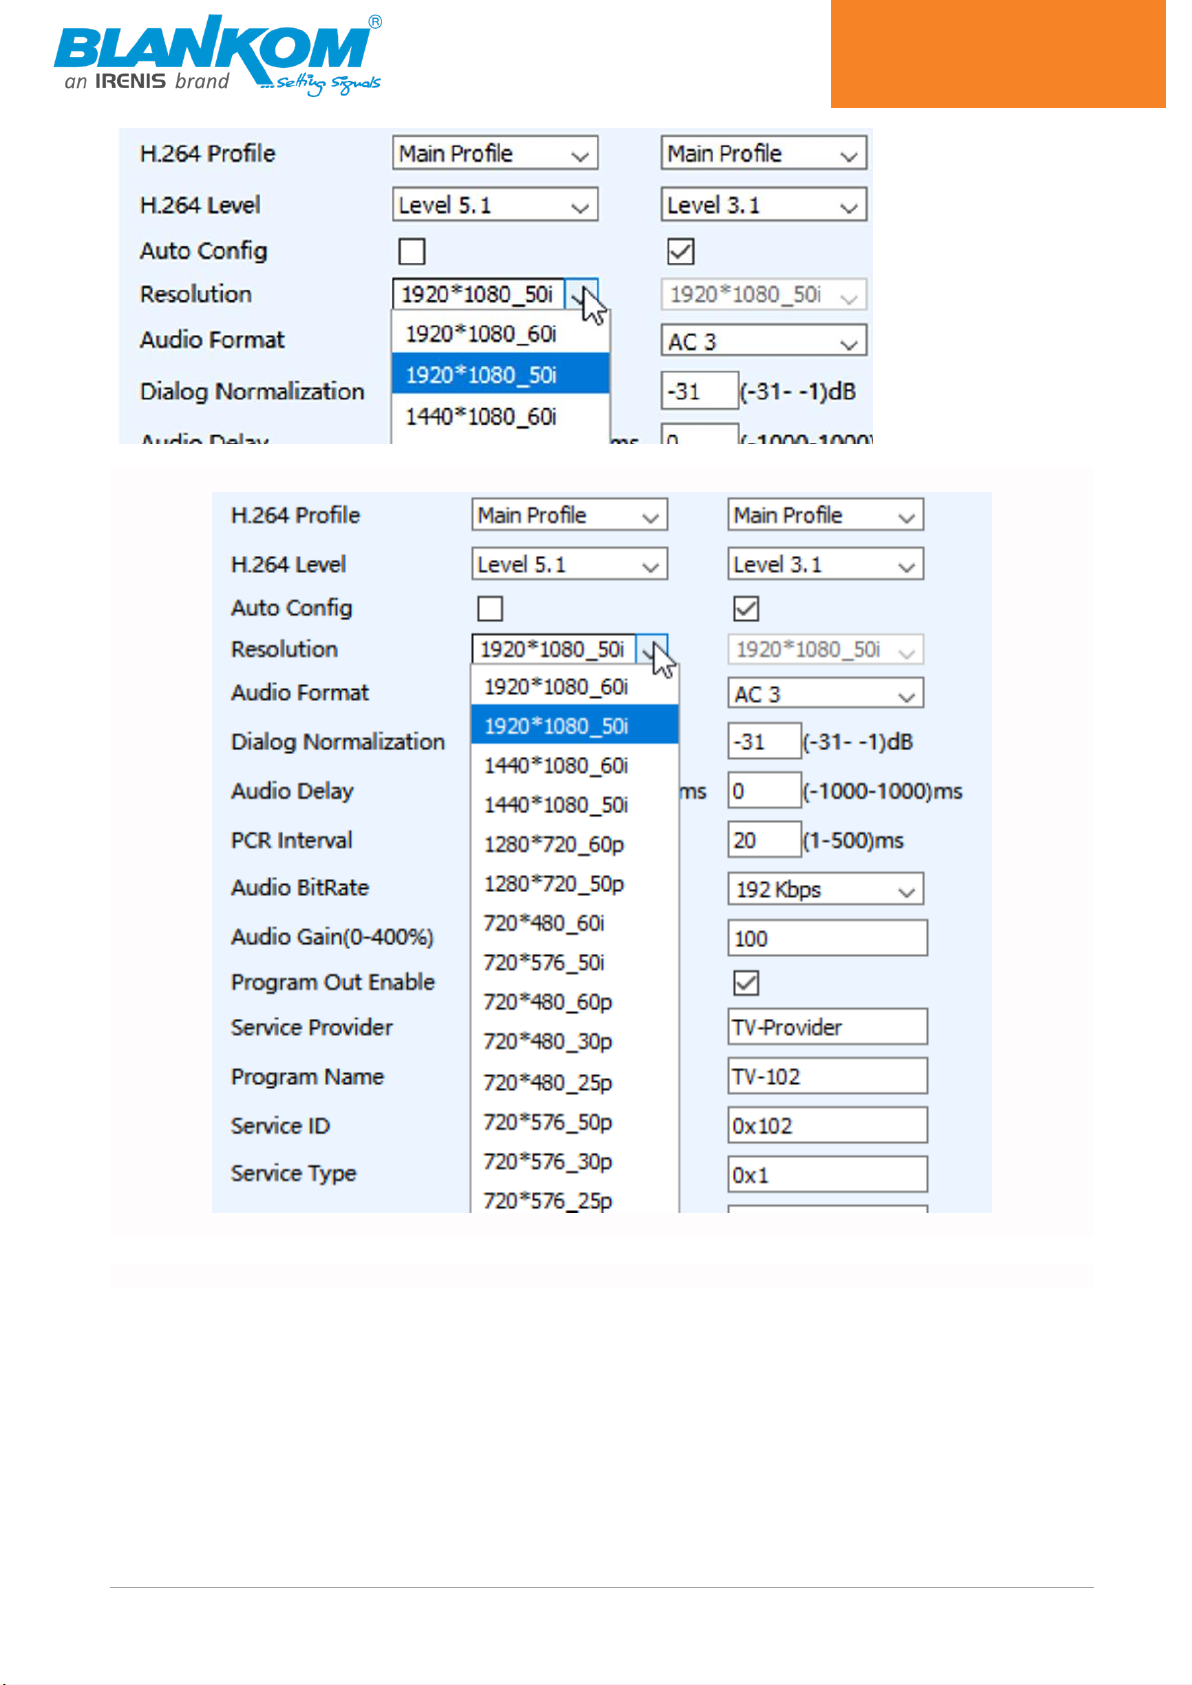Image resolution: width=1192 pixels, height=1685 pixels.
Task: Select 1440*1080_60i in lower screenshot list
Action: [x=575, y=766]
